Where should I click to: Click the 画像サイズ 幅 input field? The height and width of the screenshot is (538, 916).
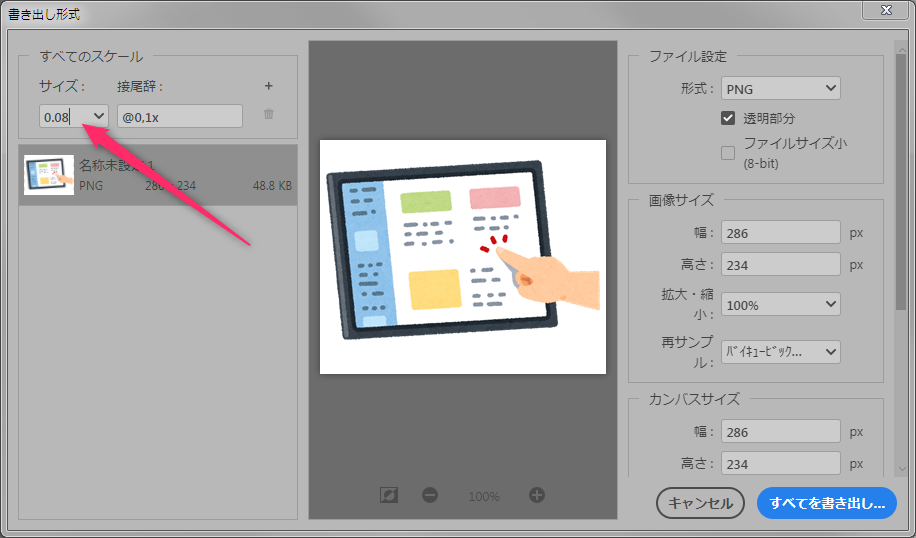click(x=780, y=233)
